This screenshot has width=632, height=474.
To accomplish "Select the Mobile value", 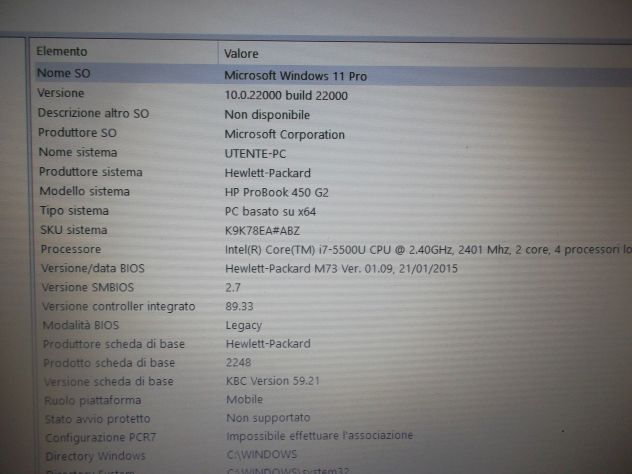I will click(244, 399).
